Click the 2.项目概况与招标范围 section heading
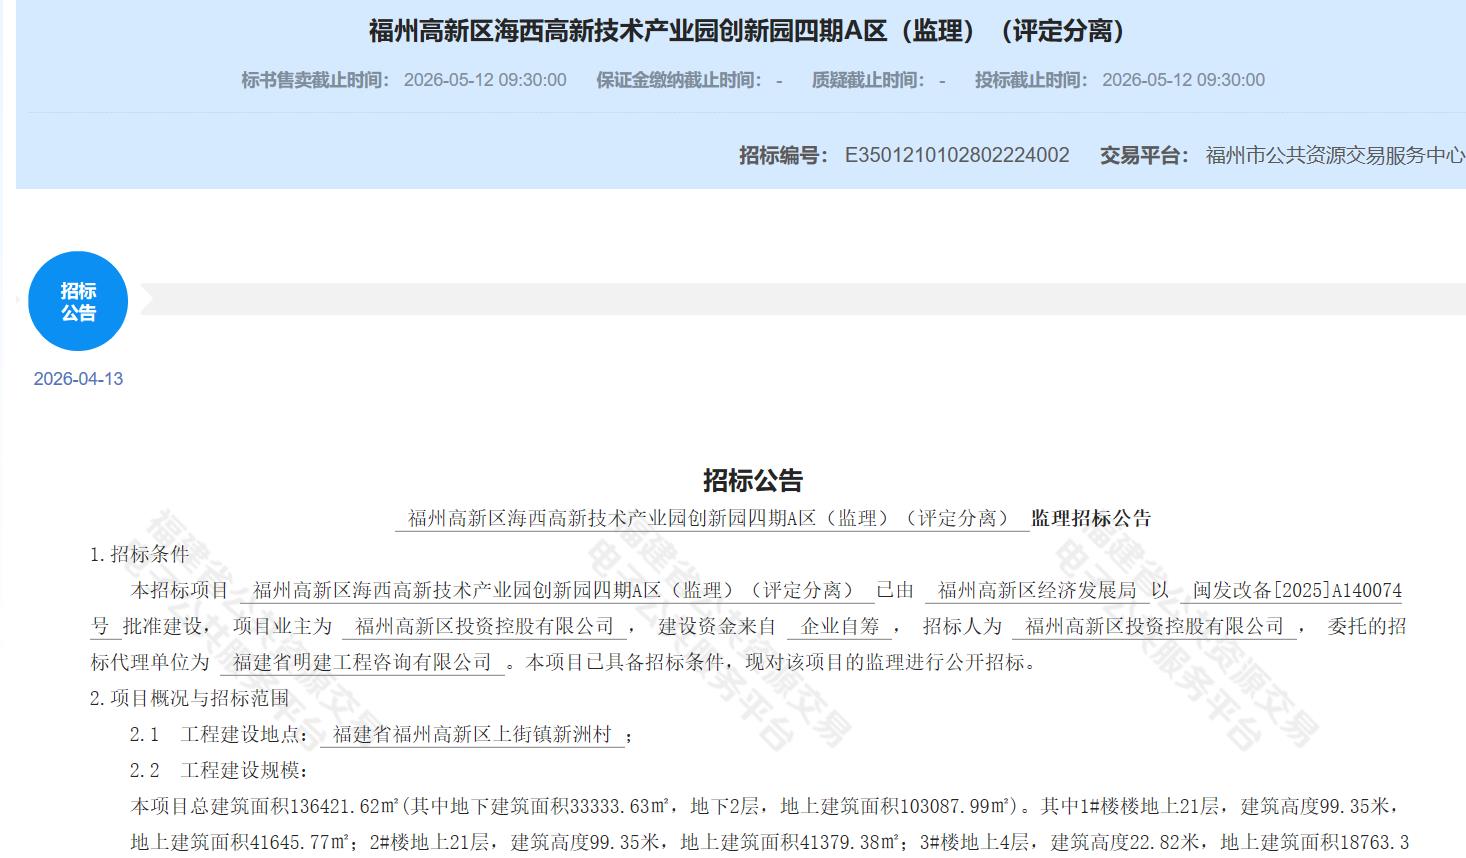 [x=189, y=698]
